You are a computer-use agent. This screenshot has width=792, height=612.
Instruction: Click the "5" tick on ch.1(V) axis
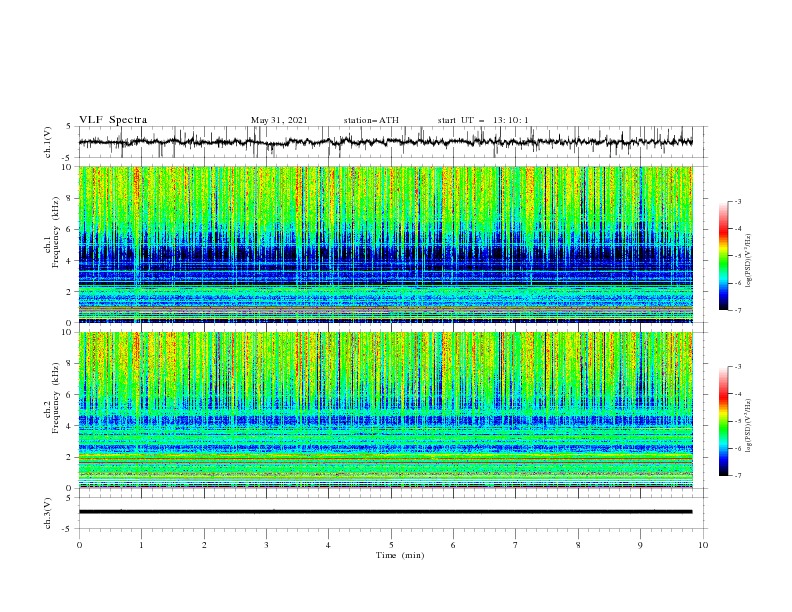[70, 126]
